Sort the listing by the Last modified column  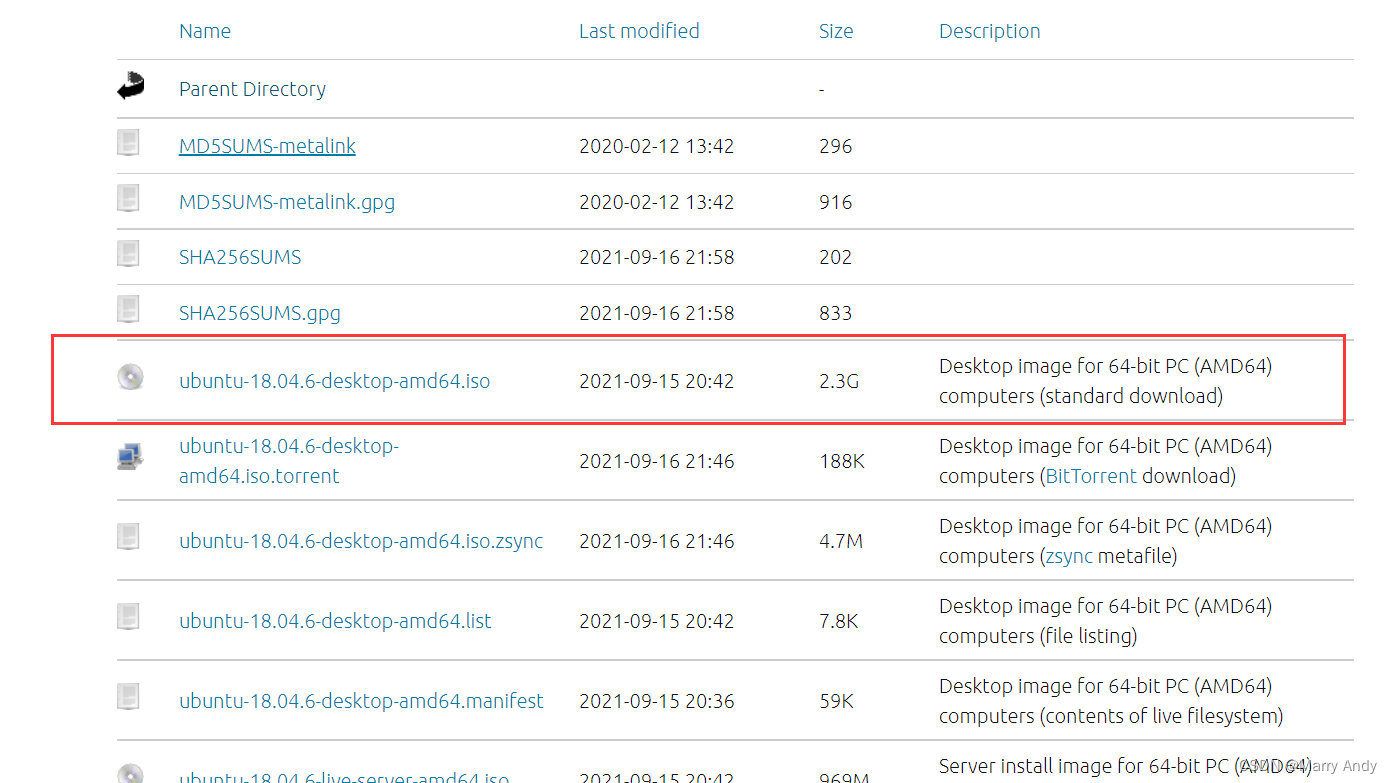639,31
